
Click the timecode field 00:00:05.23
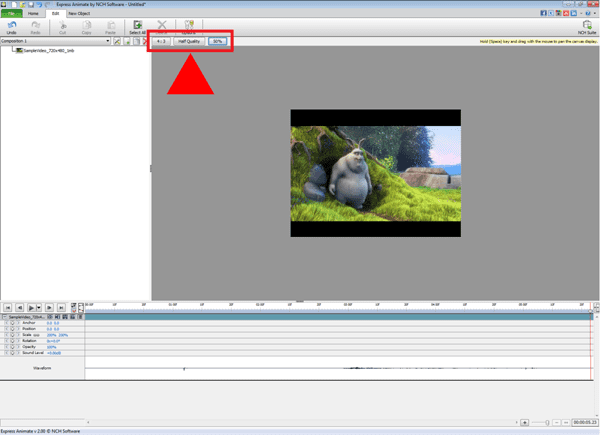(585, 422)
